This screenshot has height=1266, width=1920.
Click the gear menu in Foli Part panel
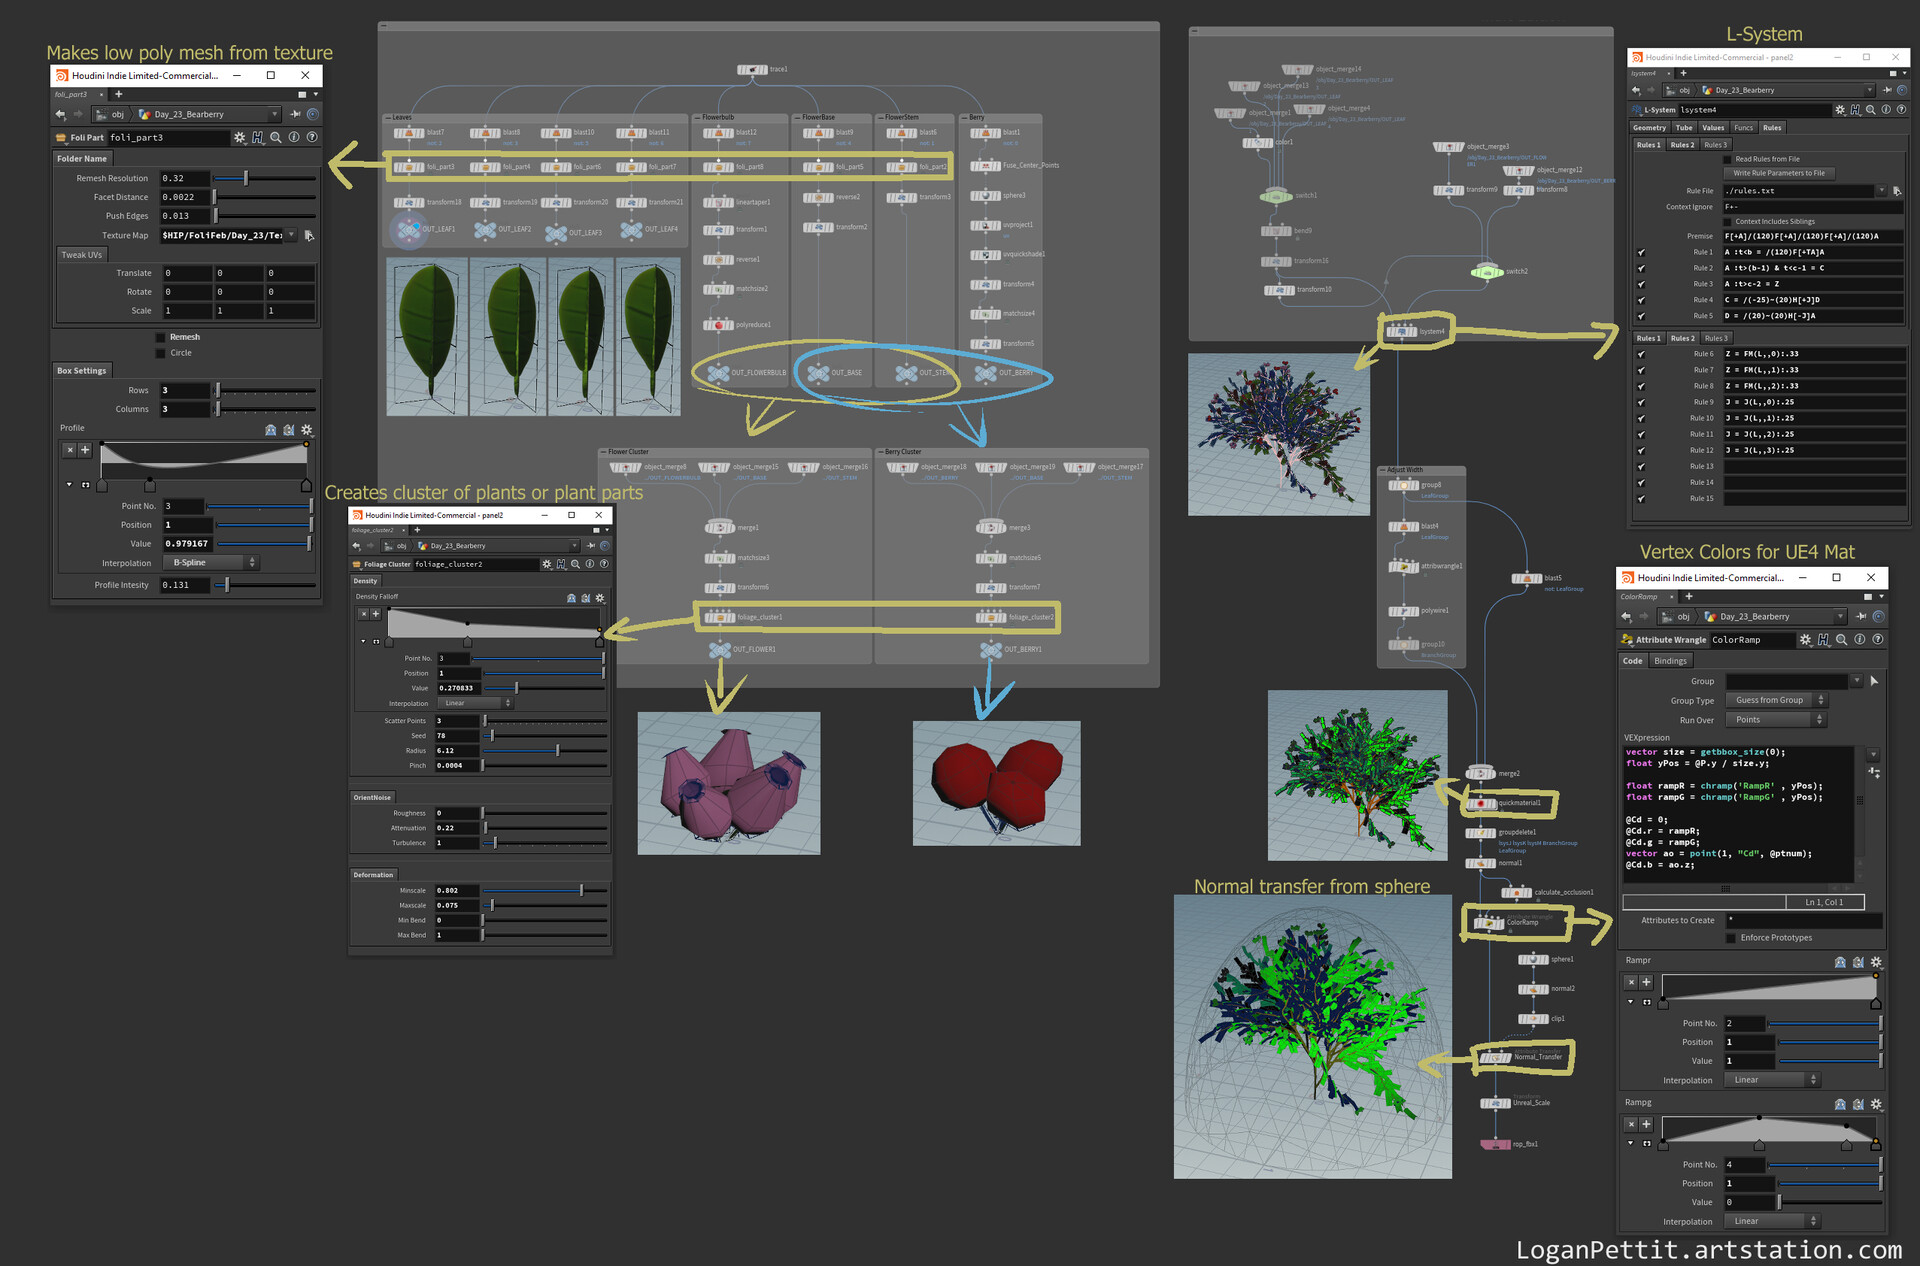click(x=239, y=137)
